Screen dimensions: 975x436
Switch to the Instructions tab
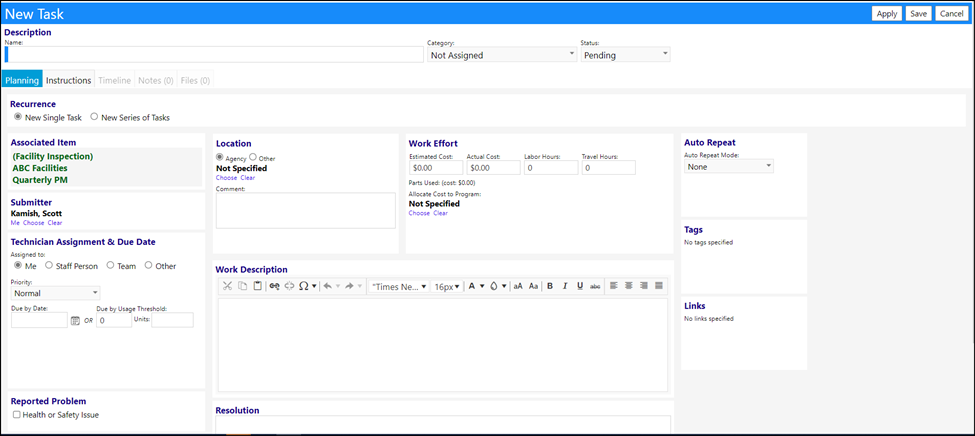tap(68, 80)
